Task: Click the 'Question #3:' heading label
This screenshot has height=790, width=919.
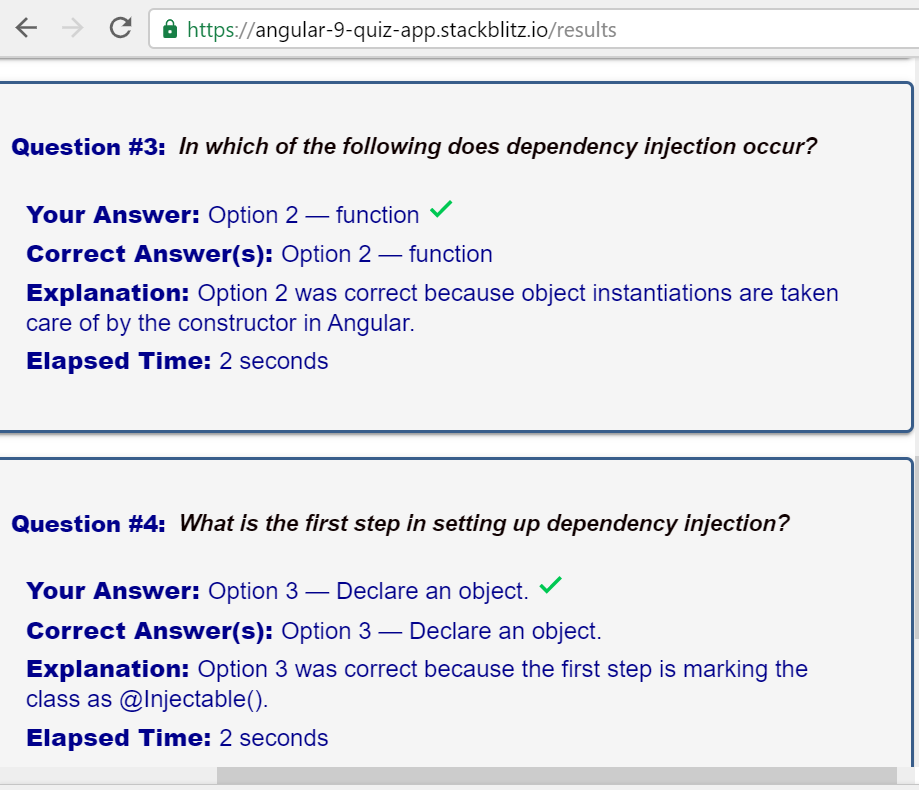Action: [88, 147]
